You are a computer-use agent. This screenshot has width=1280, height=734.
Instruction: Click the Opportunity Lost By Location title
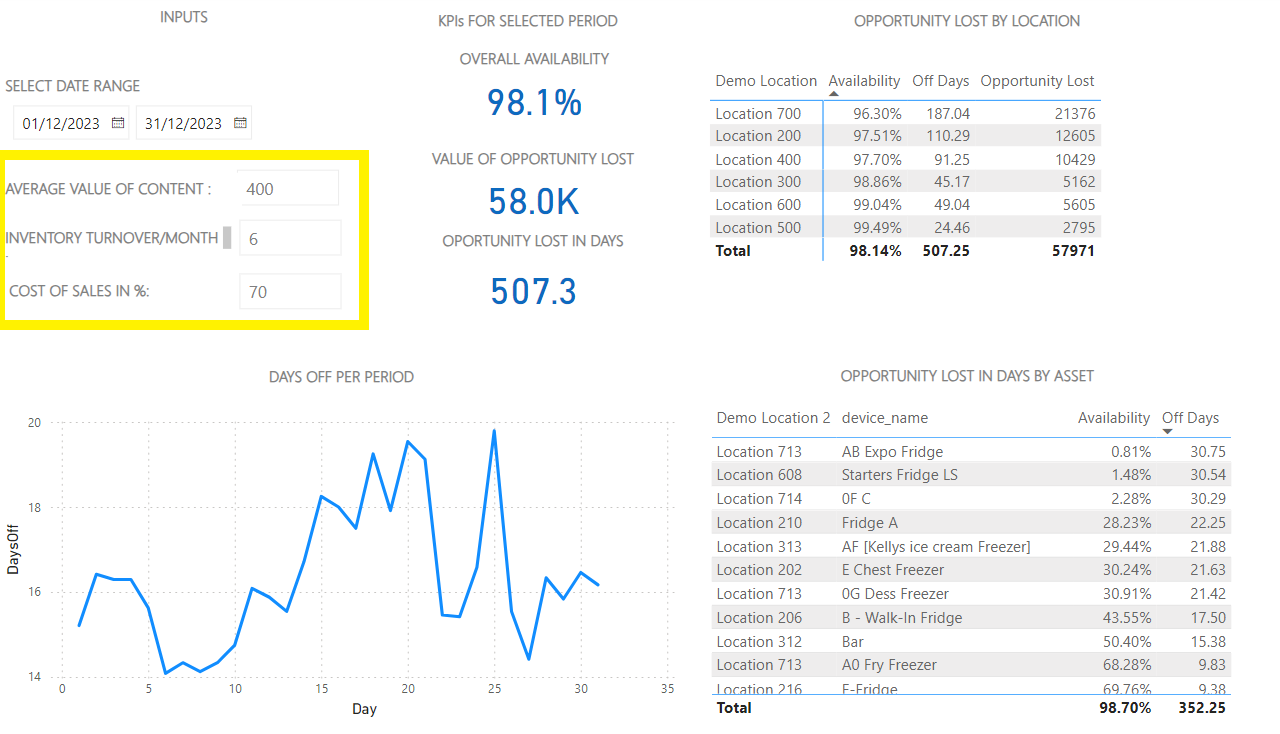[967, 21]
